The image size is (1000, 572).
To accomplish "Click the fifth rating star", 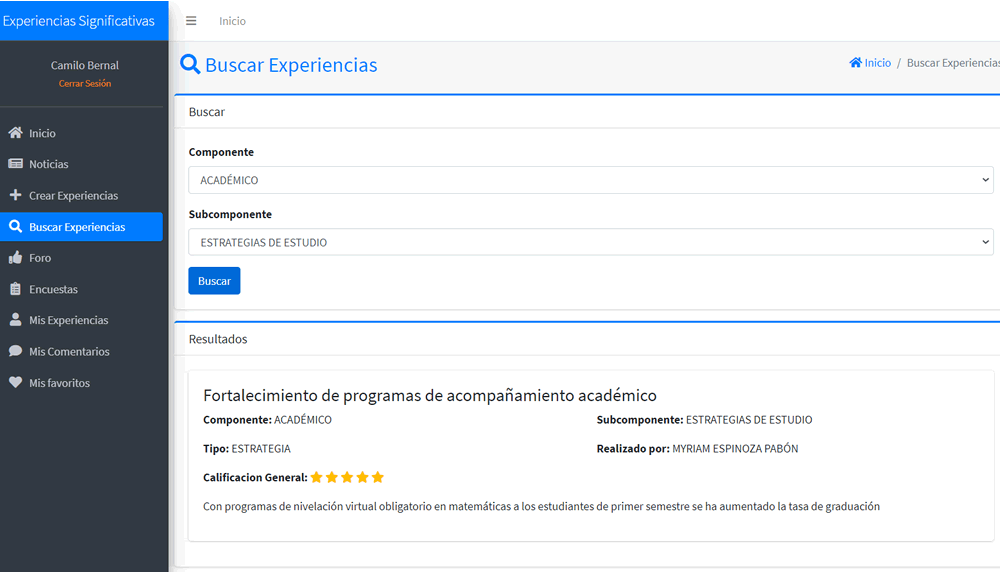I will point(378,478).
